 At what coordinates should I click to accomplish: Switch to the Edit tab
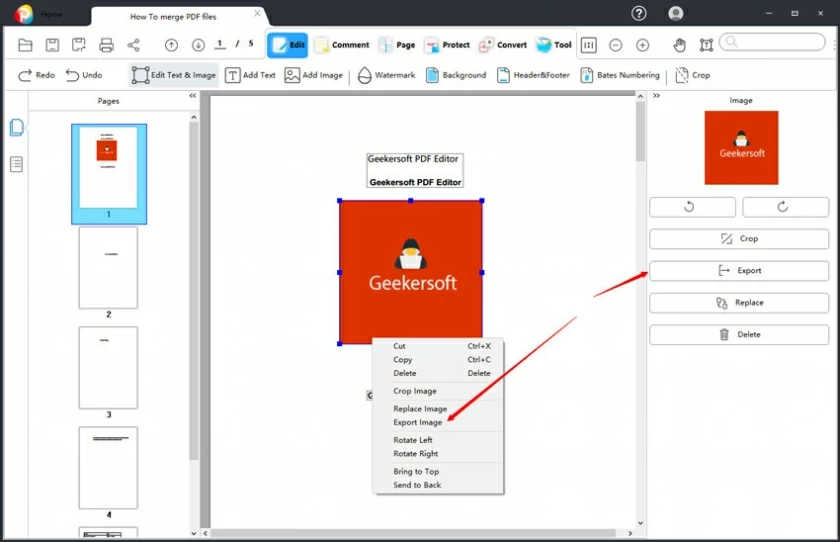coord(288,45)
